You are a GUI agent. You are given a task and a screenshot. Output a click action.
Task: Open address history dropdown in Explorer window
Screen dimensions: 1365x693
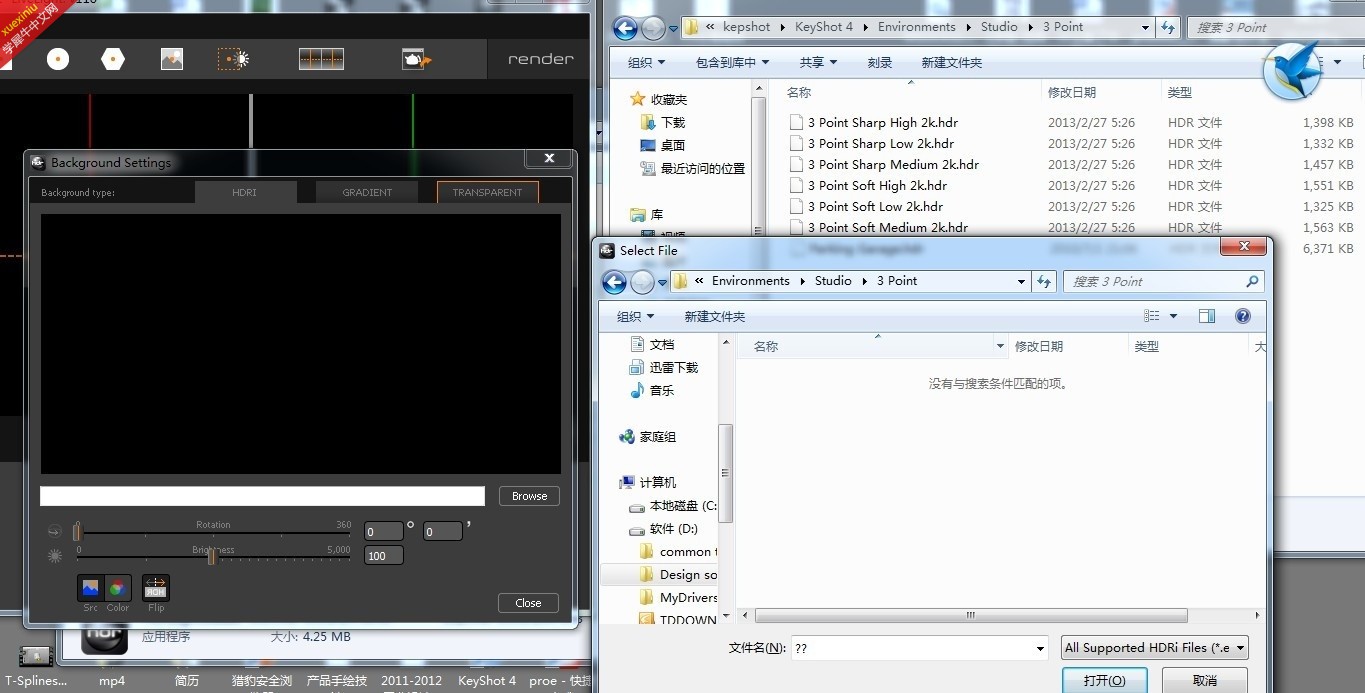coord(1146,28)
